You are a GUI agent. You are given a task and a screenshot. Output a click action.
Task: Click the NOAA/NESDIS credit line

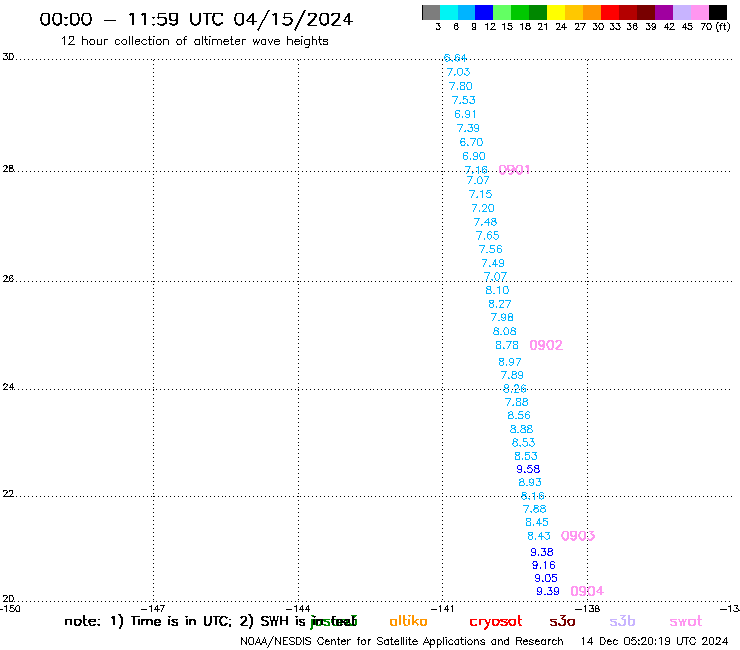tap(402, 642)
